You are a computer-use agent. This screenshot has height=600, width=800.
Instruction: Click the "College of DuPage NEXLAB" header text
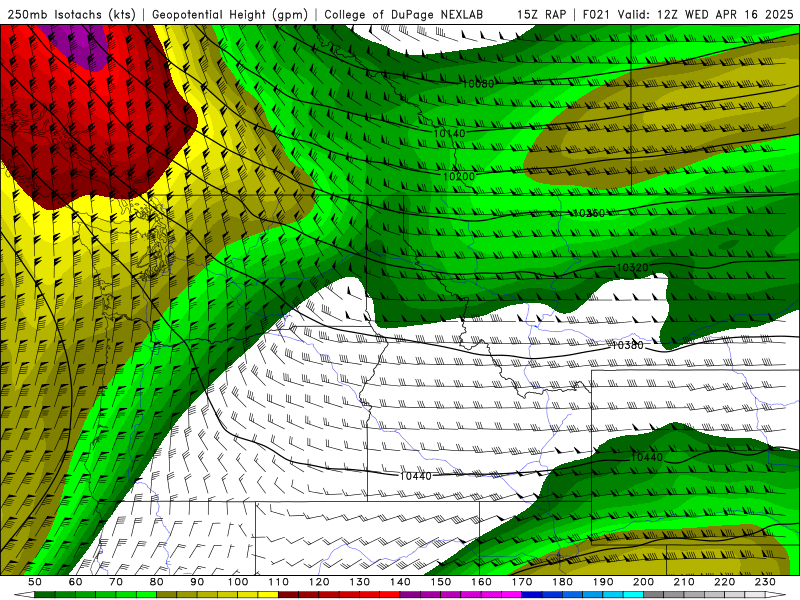point(404,14)
